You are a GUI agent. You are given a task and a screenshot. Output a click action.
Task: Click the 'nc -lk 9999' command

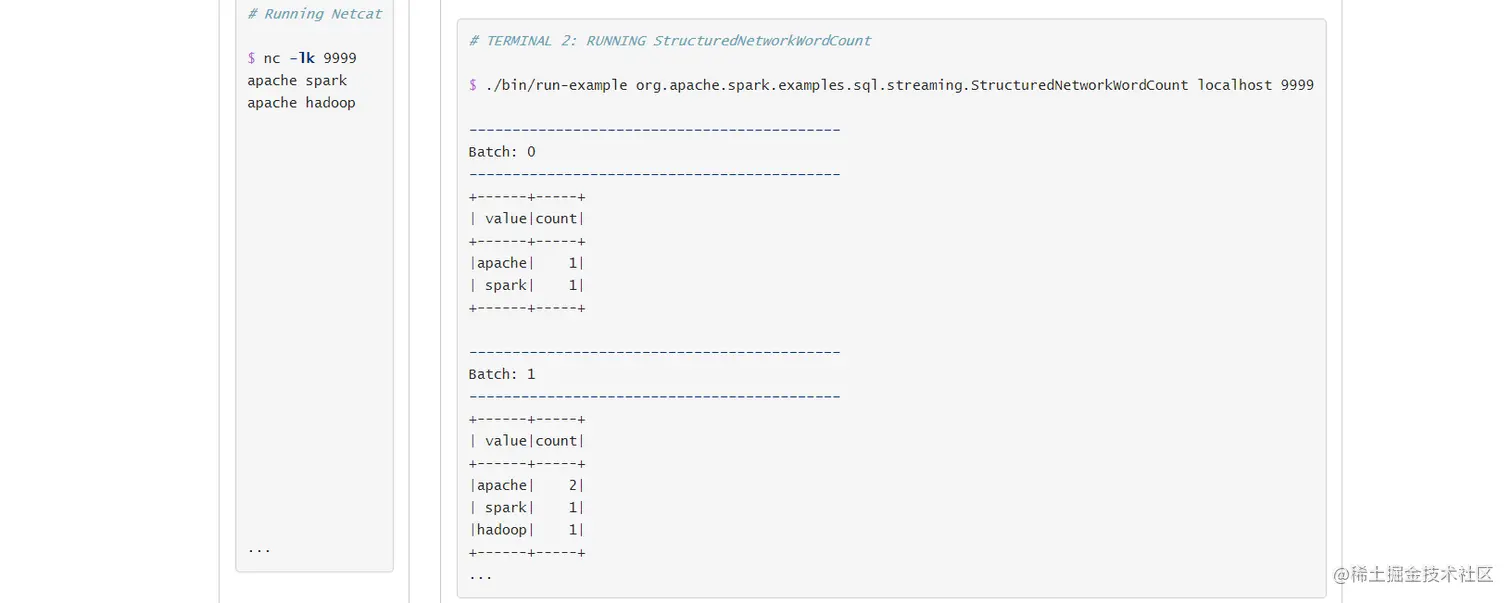pyautogui.click(x=310, y=58)
